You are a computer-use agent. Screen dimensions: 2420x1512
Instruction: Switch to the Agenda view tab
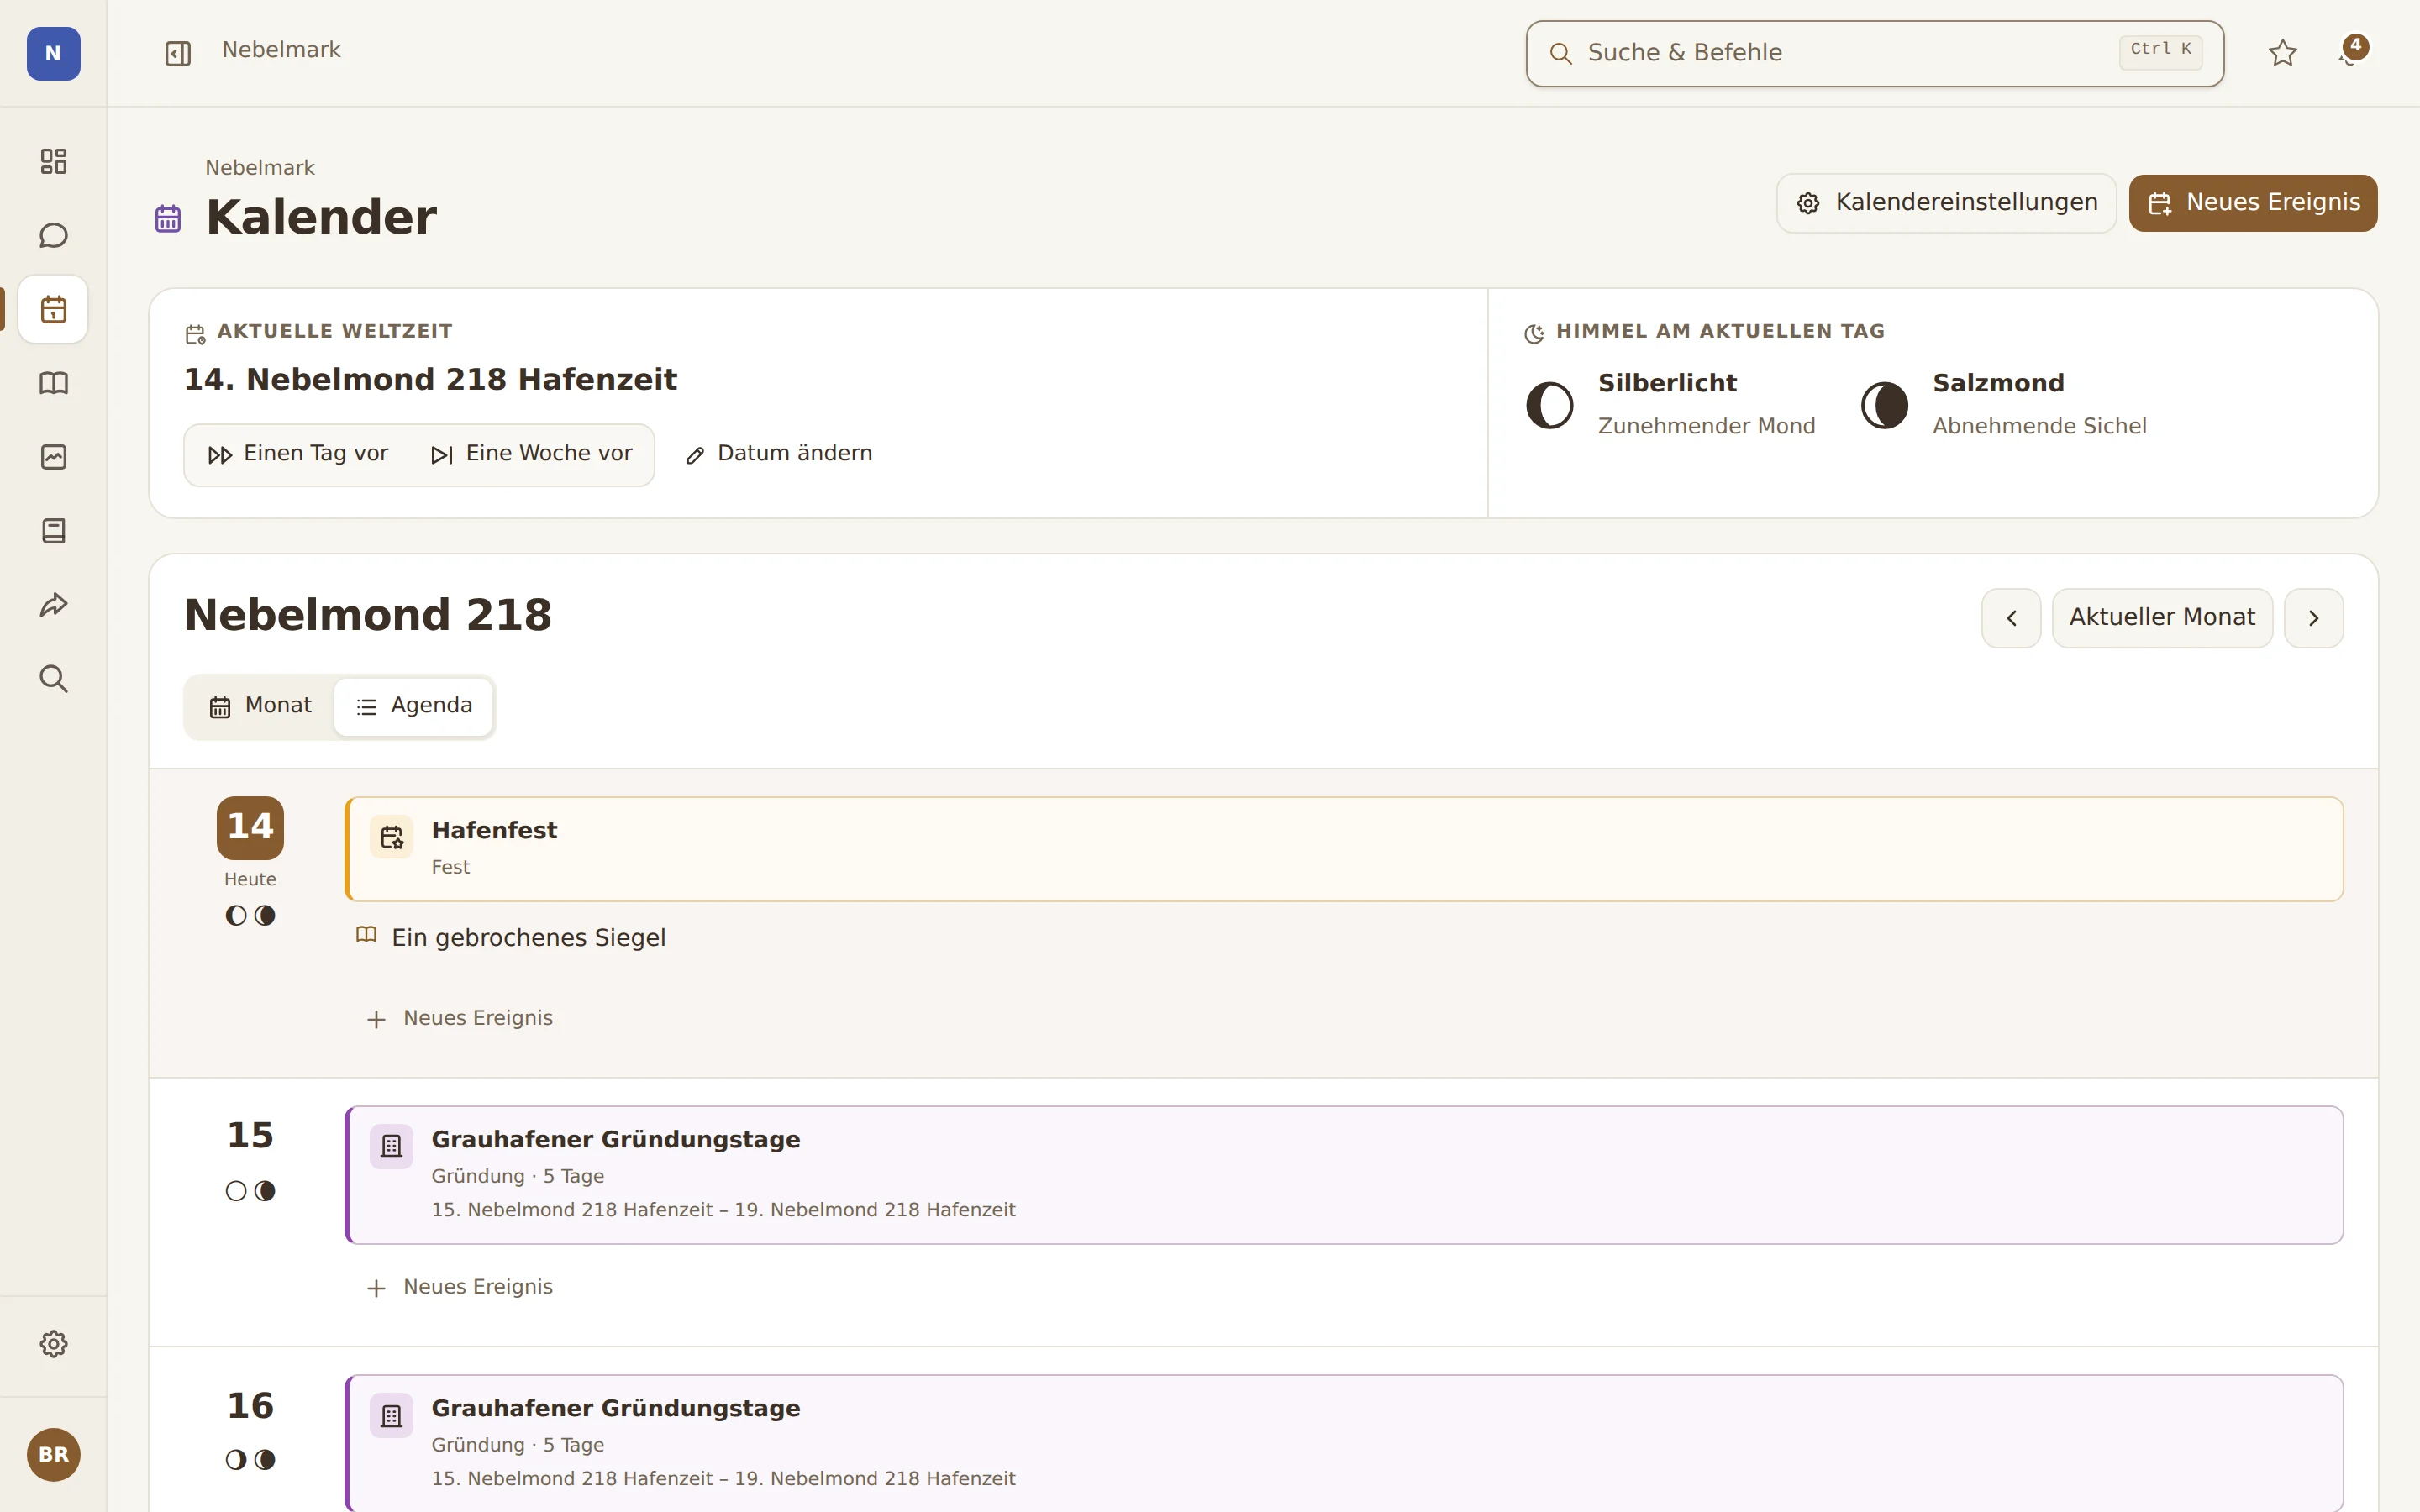point(413,706)
